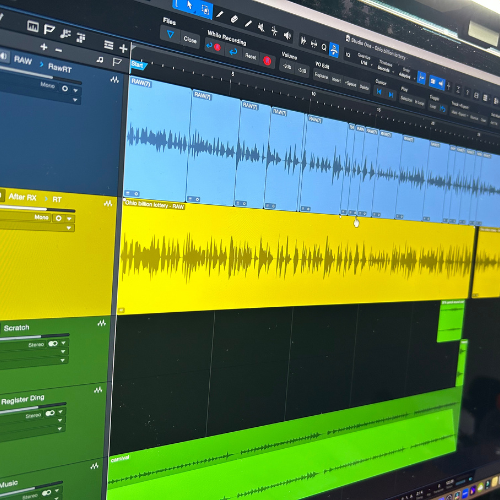
Task: Select the Eraser tool
Action: [234, 19]
